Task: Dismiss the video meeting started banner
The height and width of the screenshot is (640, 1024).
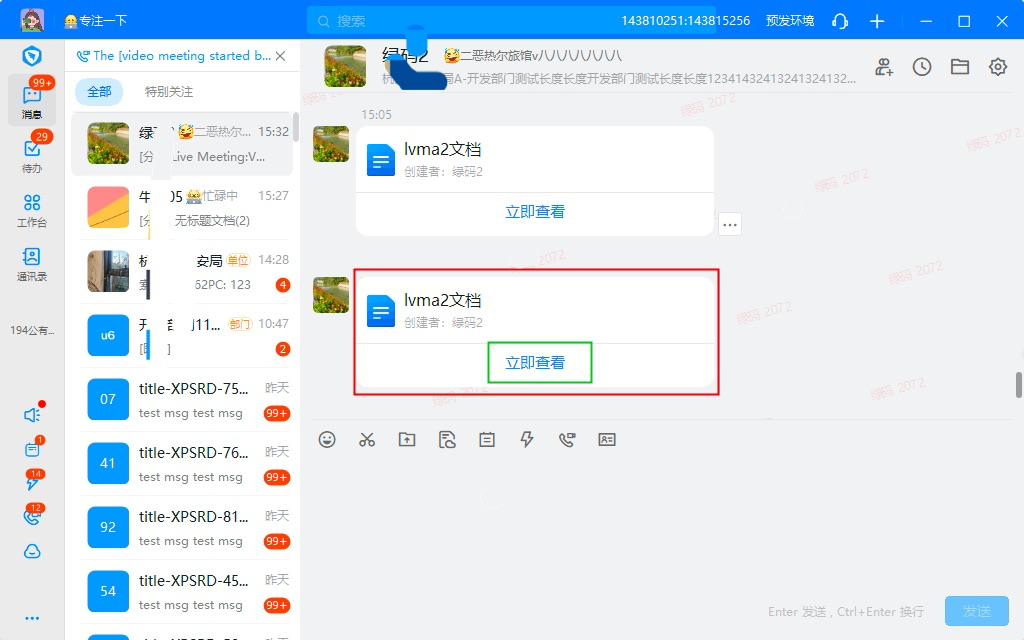Action: (x=281, y=56)
